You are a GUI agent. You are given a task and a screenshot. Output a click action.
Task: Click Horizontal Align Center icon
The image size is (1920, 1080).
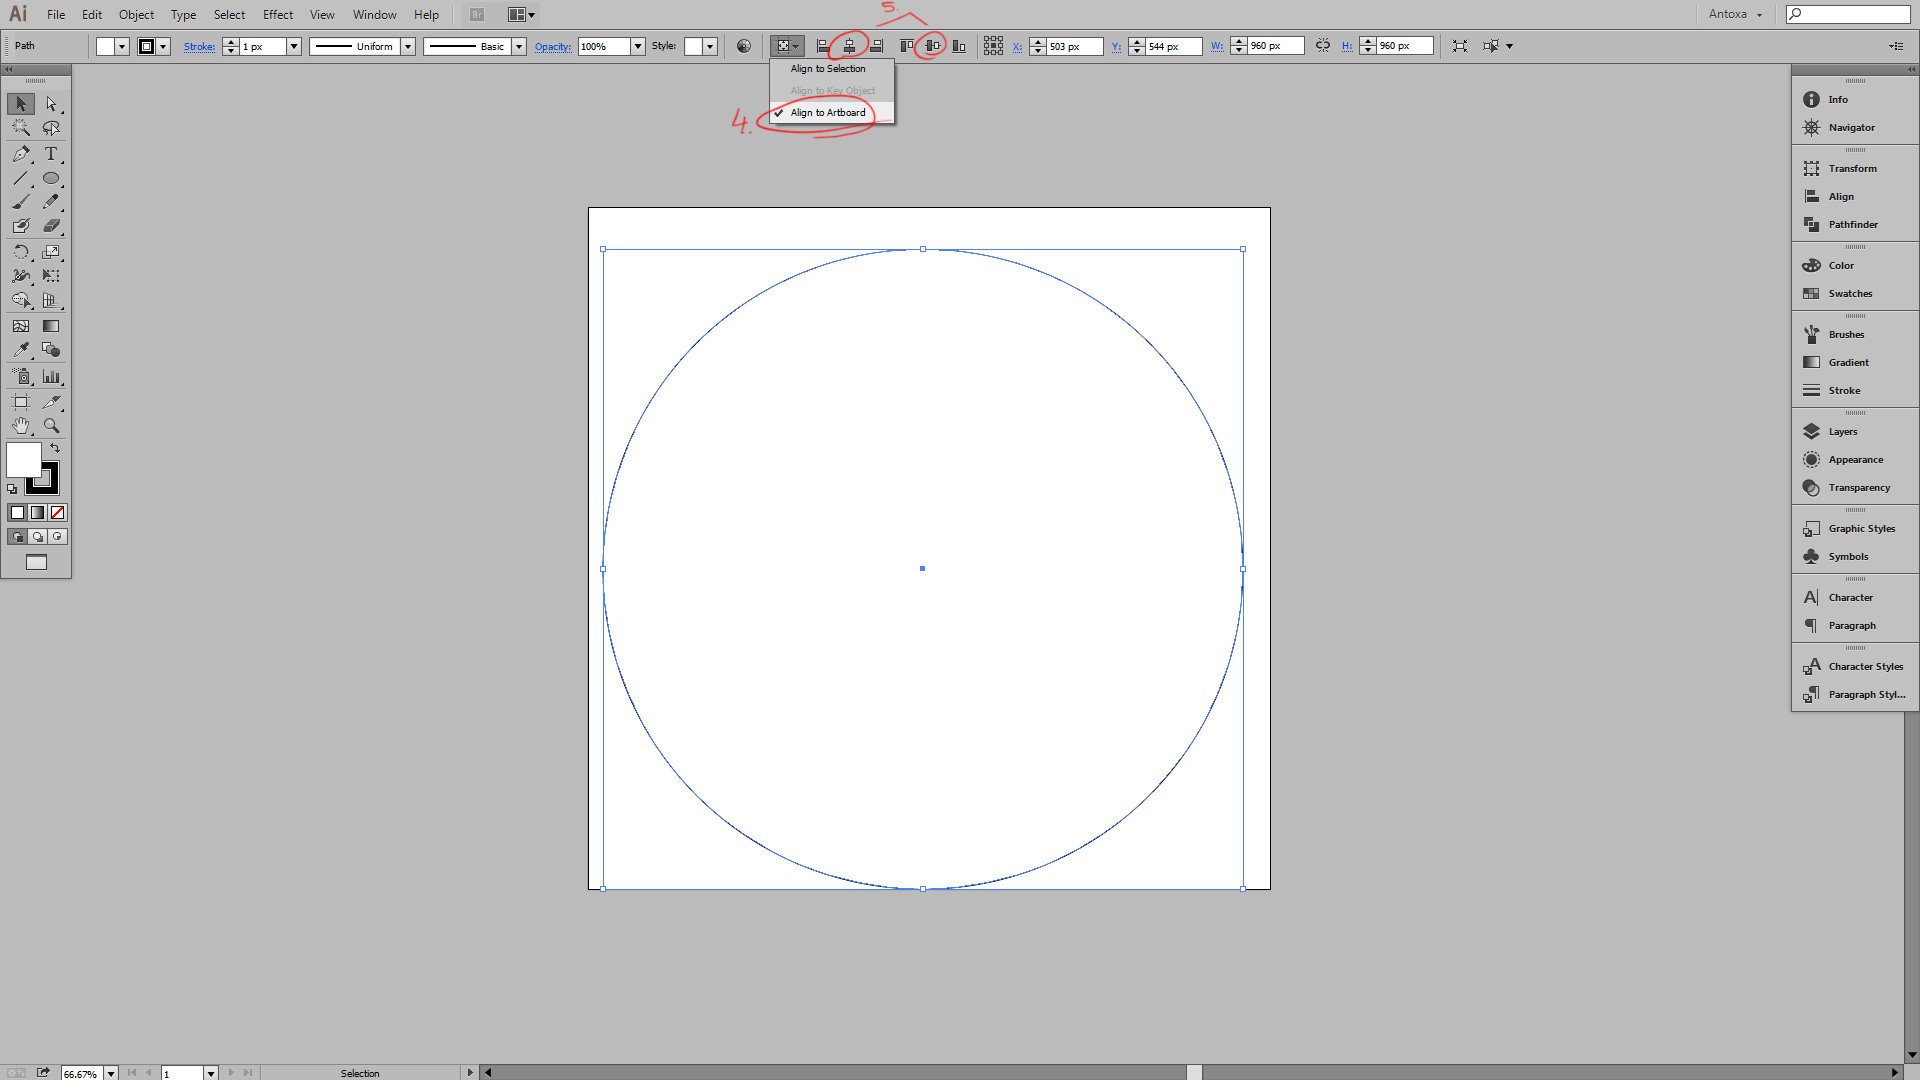(849, 46)
